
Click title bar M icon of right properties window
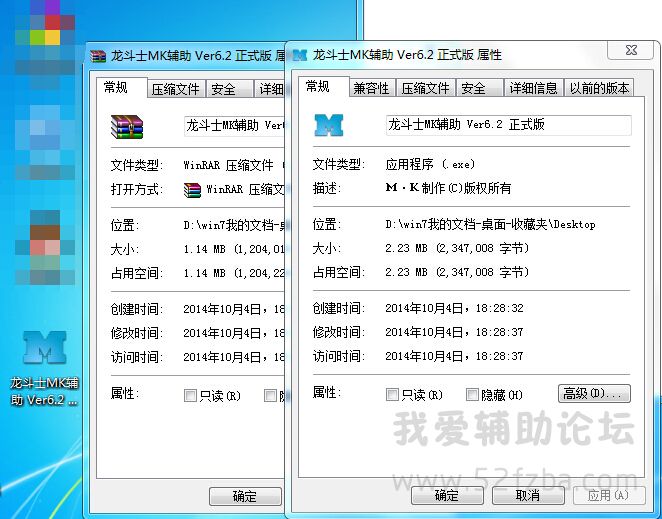(299, 55)
